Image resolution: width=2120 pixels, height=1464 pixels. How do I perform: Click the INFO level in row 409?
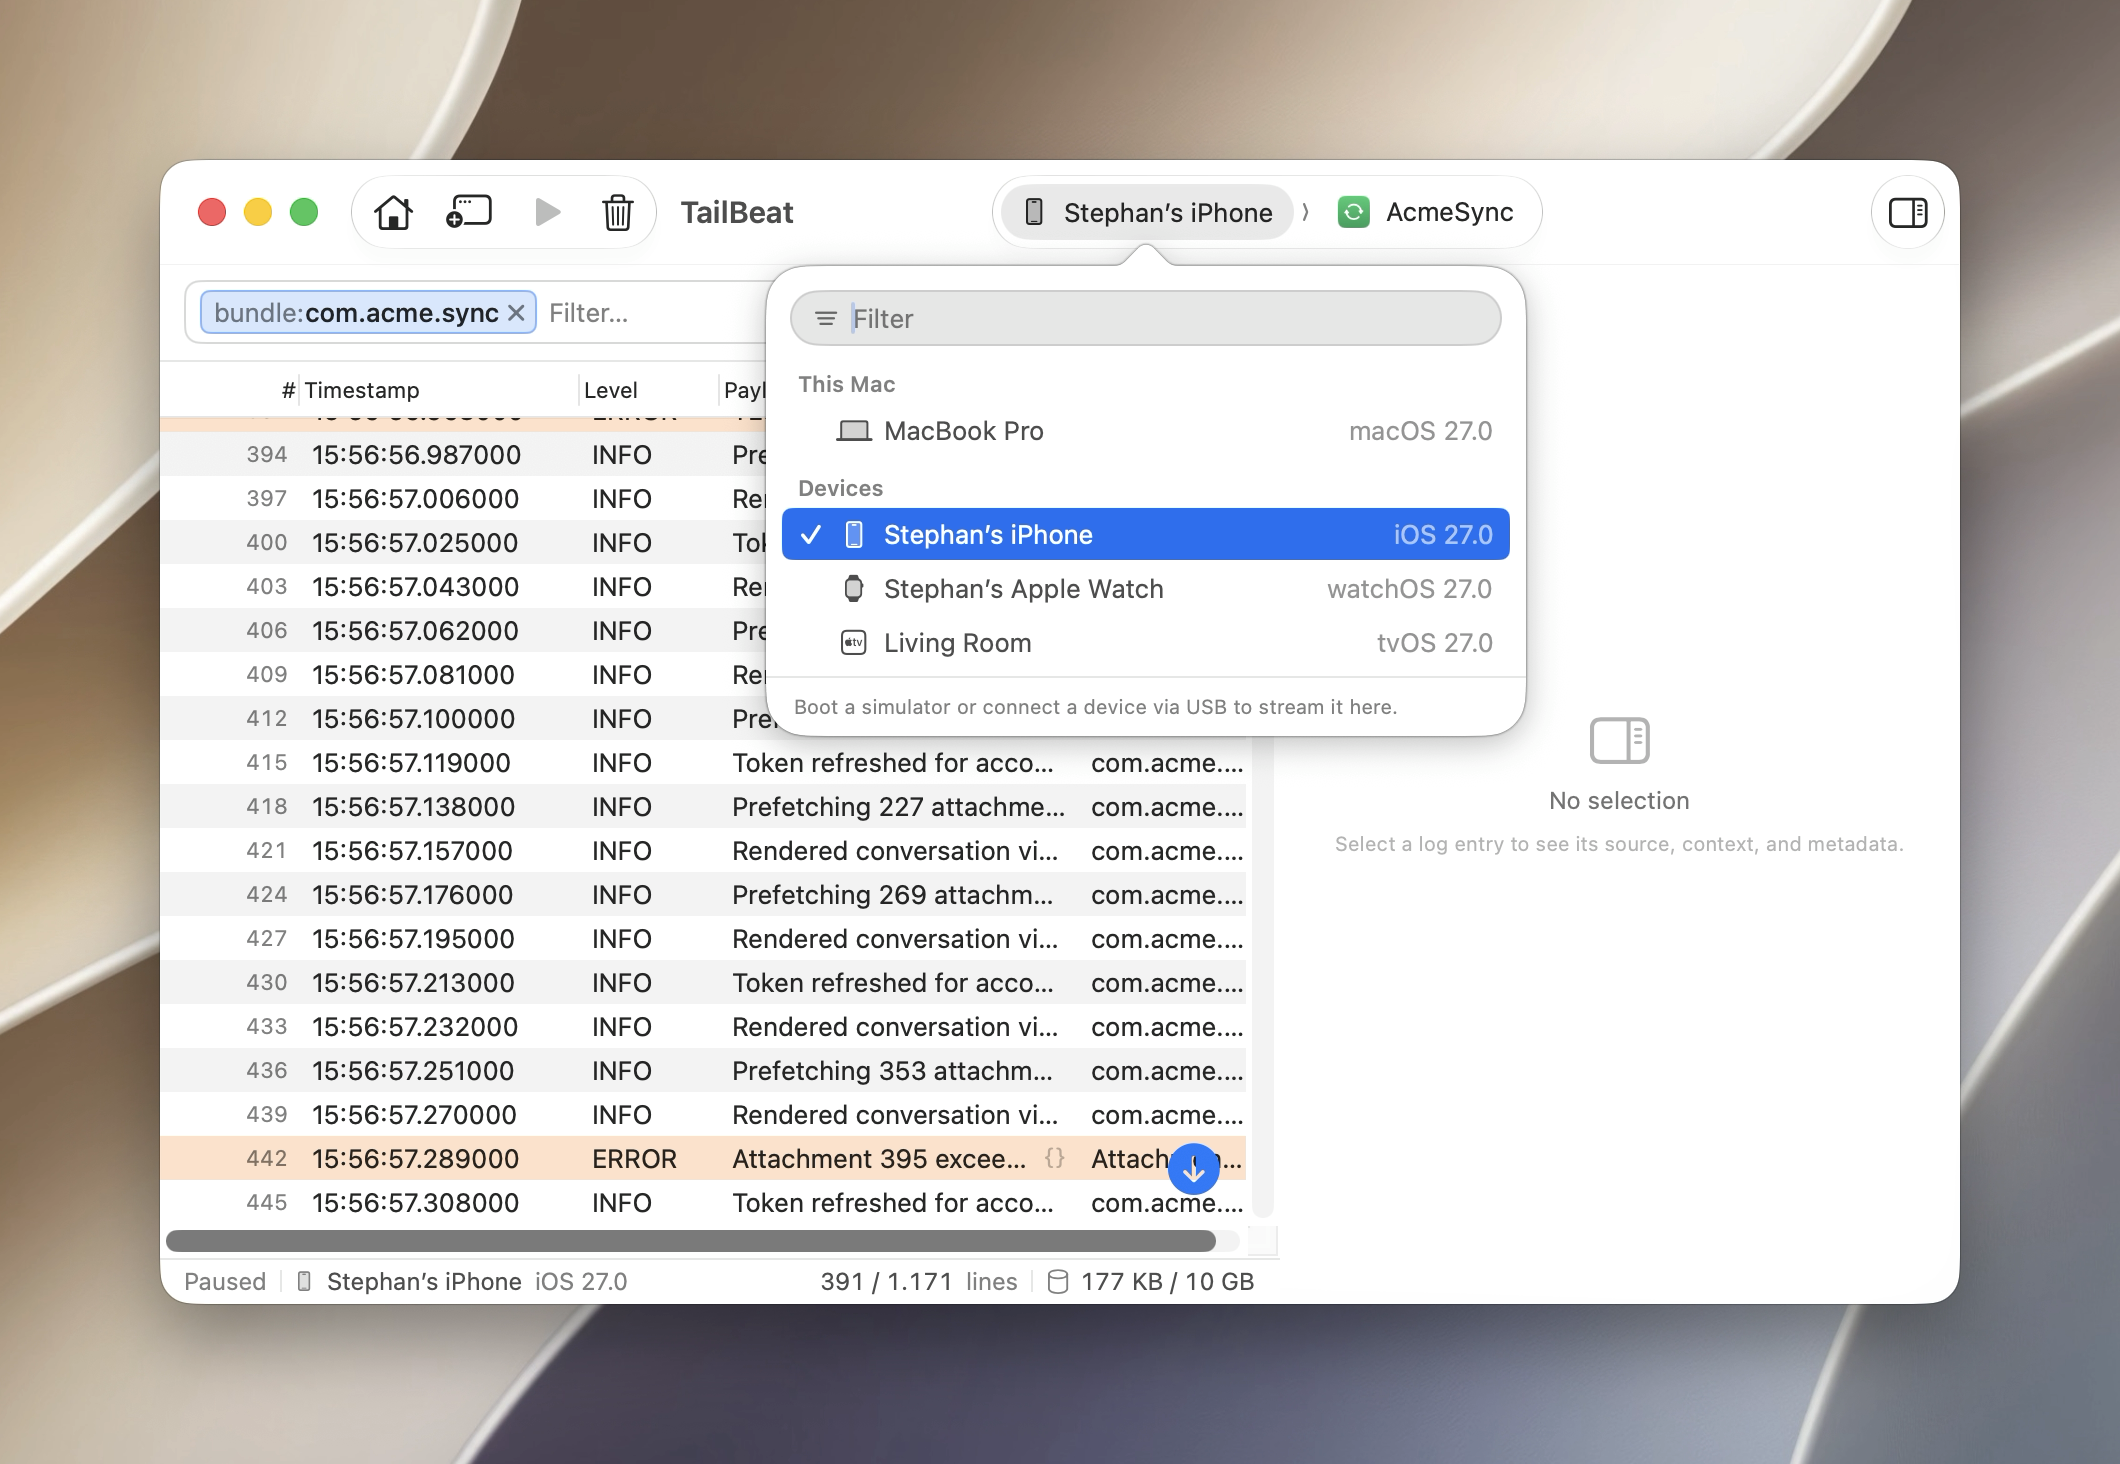pyautogui.click(x=621, y=675)
